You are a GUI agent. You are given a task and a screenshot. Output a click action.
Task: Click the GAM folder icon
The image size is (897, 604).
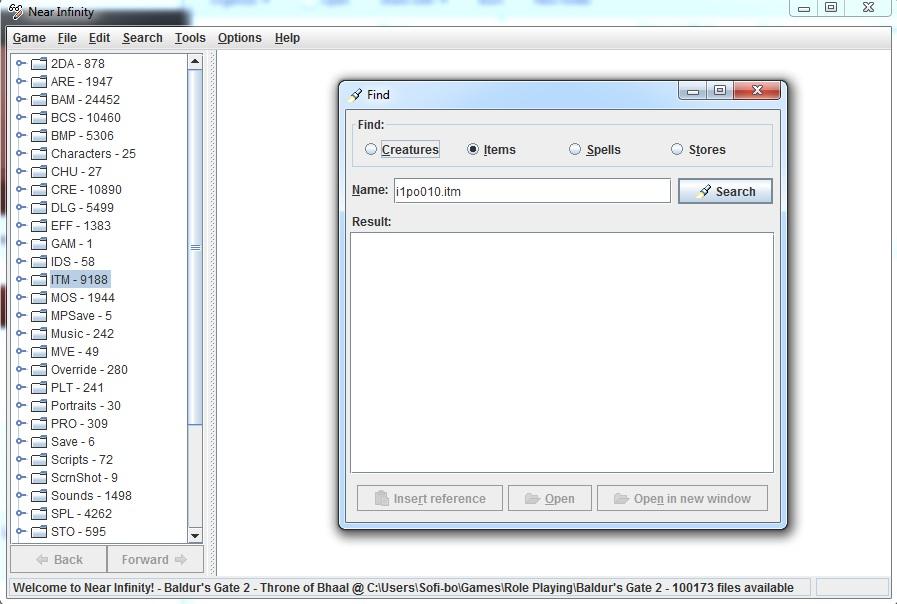(x=39, y=244)
